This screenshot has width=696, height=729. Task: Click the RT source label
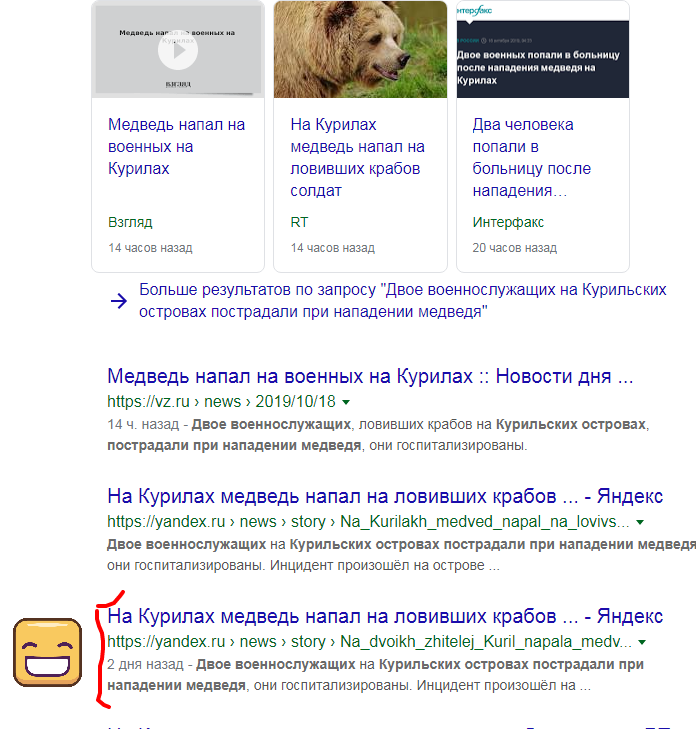pyautogui.click(x=299, y=222)
